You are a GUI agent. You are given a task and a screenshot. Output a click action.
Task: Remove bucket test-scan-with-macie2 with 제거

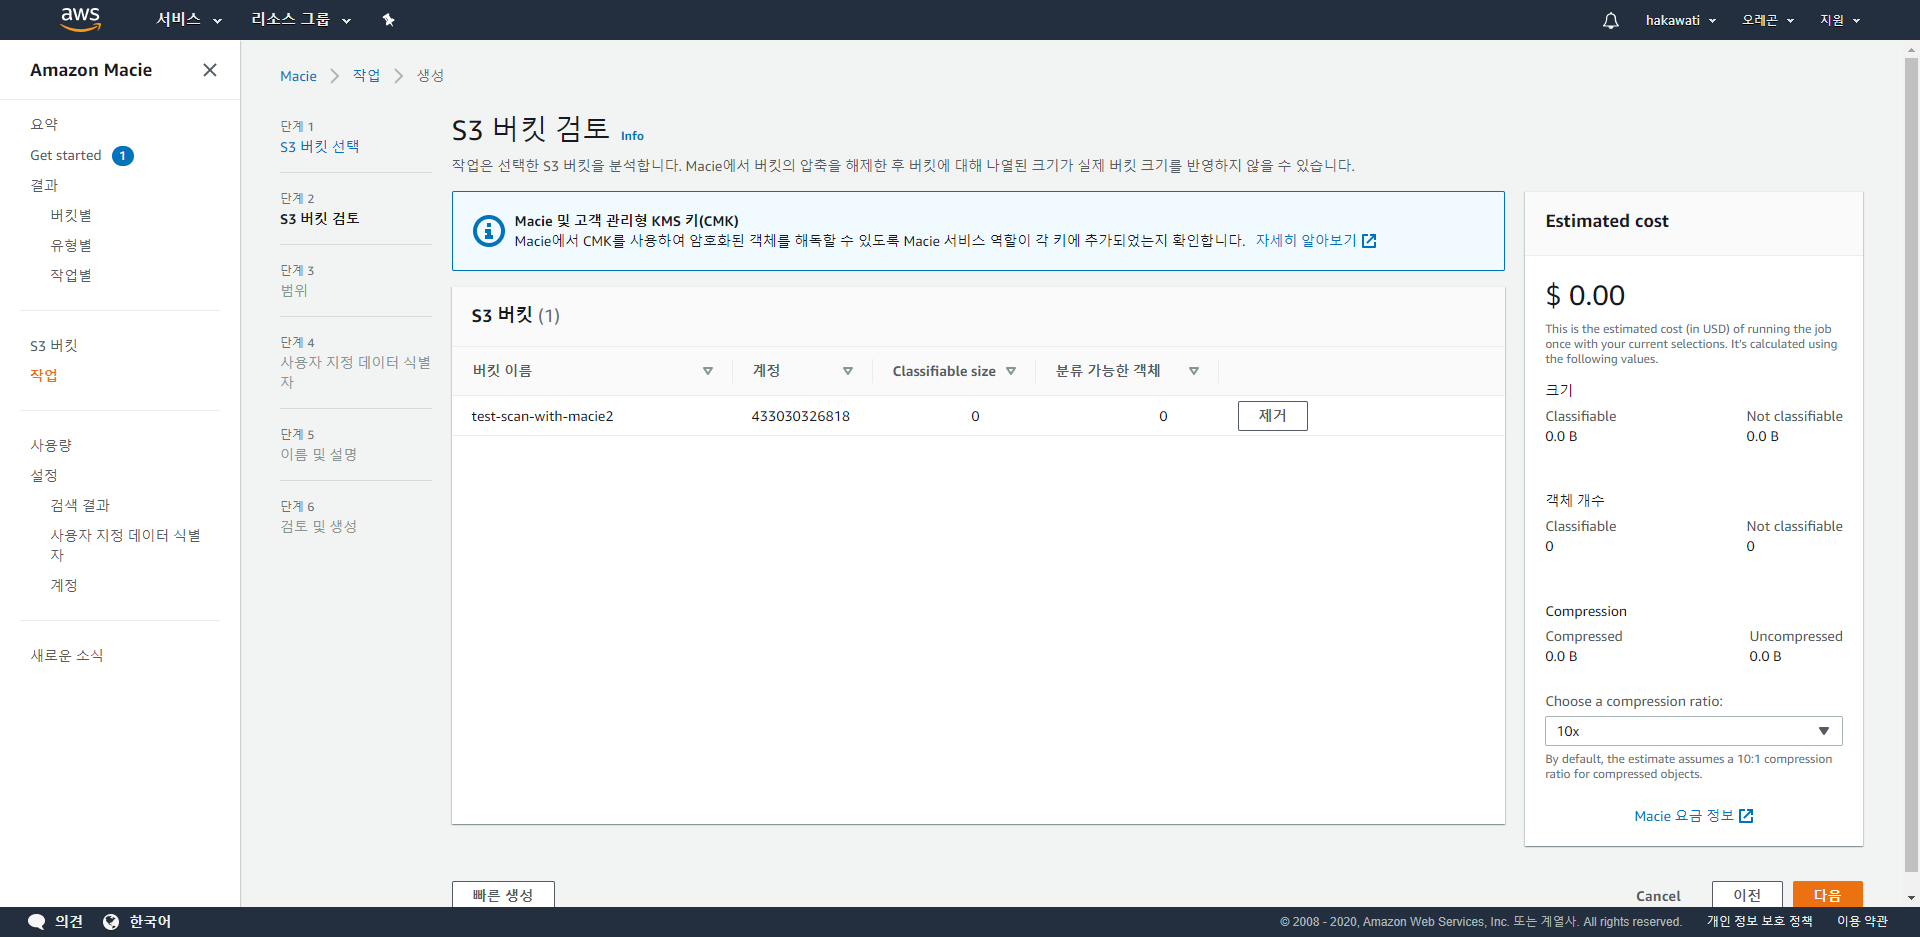[x=1272, y=416]
